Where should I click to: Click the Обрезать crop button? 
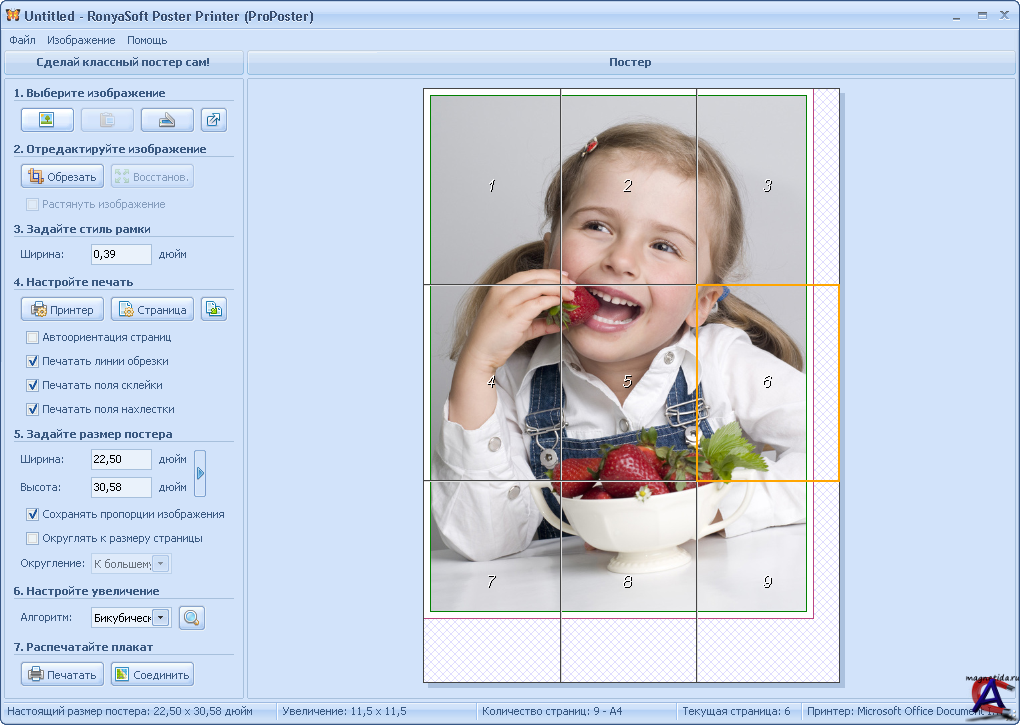pos(62,177)
